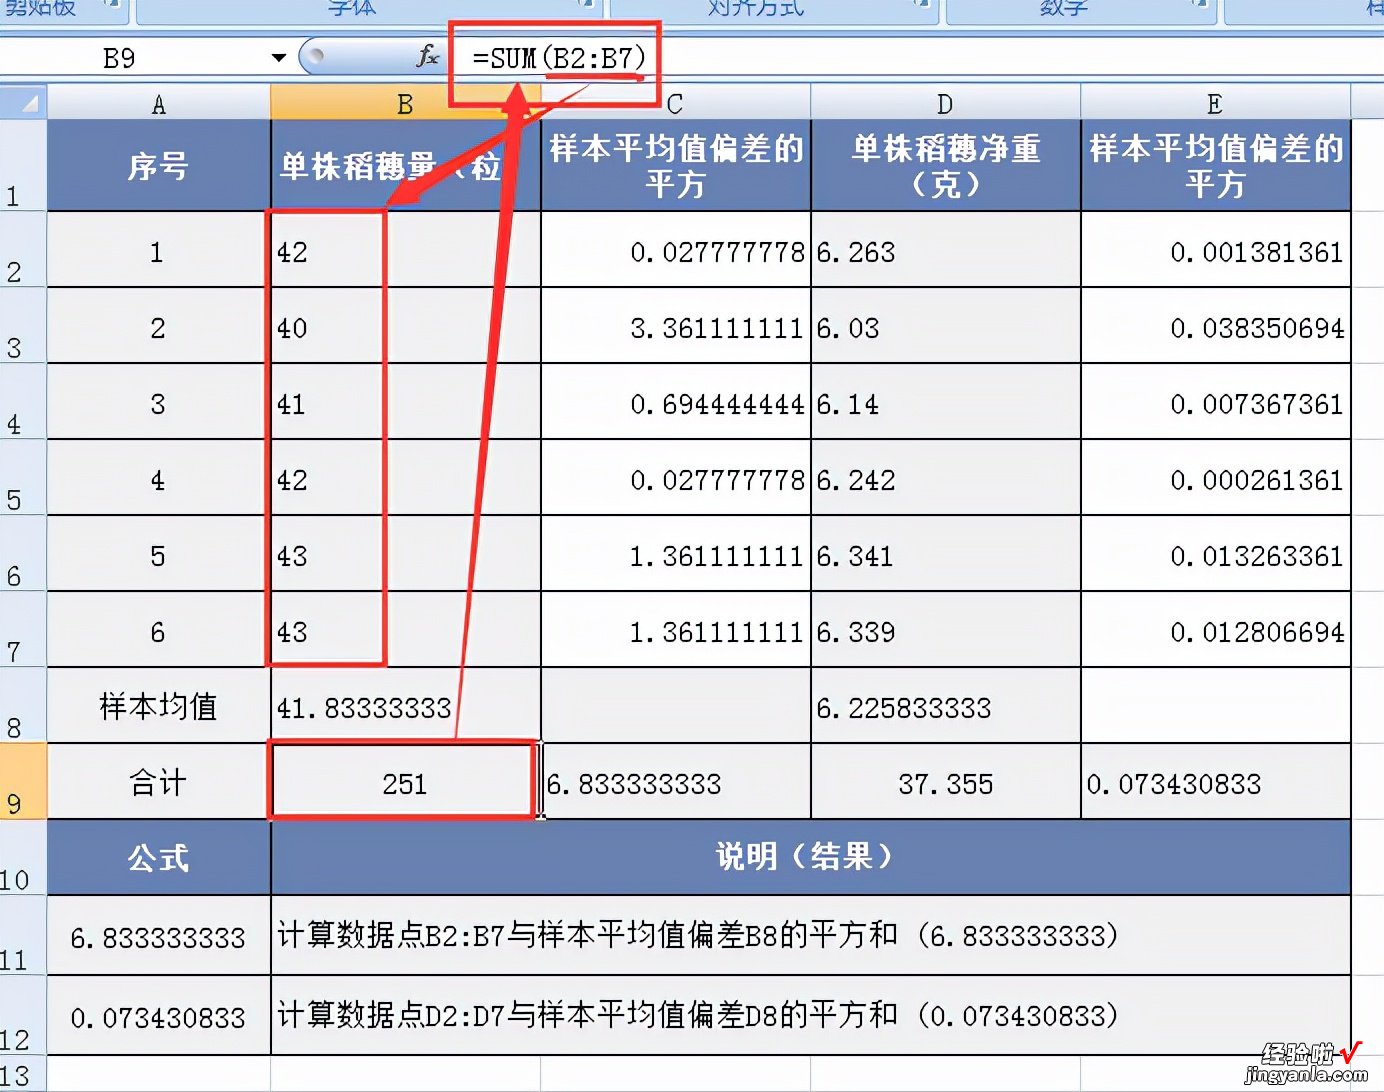Screen dimensions: 1384x1092
Task: Click the 说明（结果） header cell
Action: pos(810,857)
